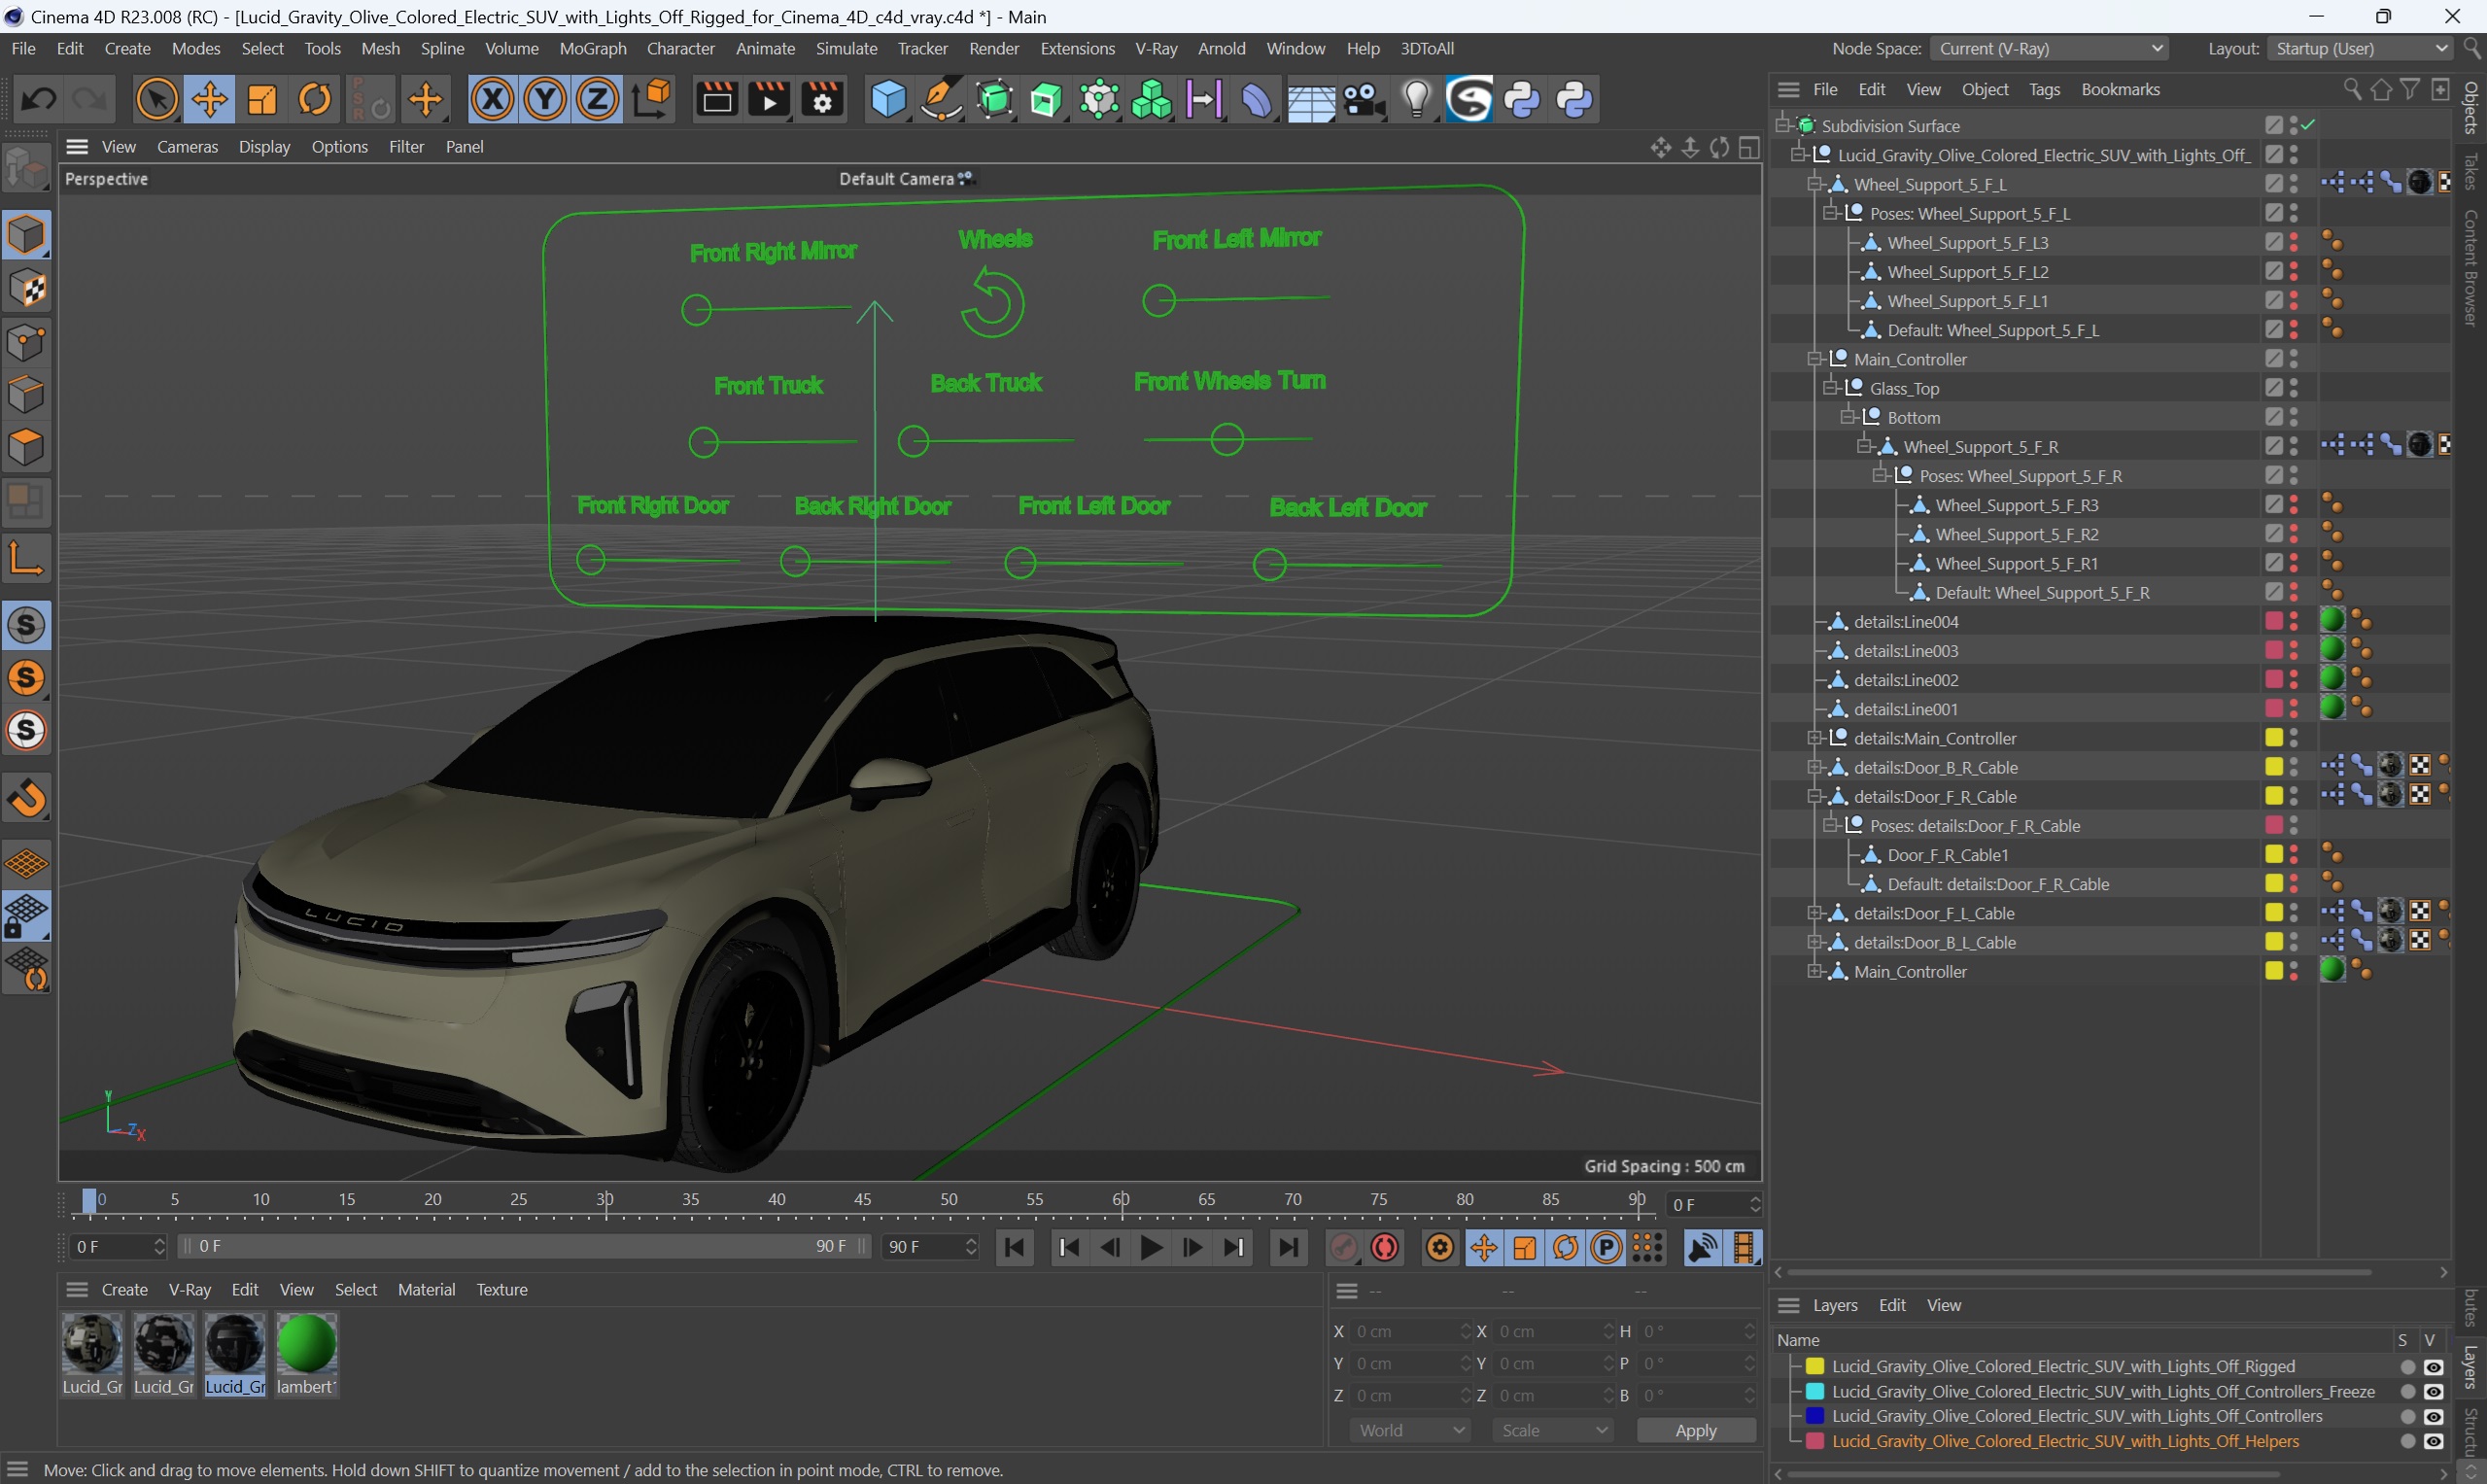This screenshot has height=1484, width=2487.
Task: Open the Material Manager Texture menu
Action: pos(501,1289)
